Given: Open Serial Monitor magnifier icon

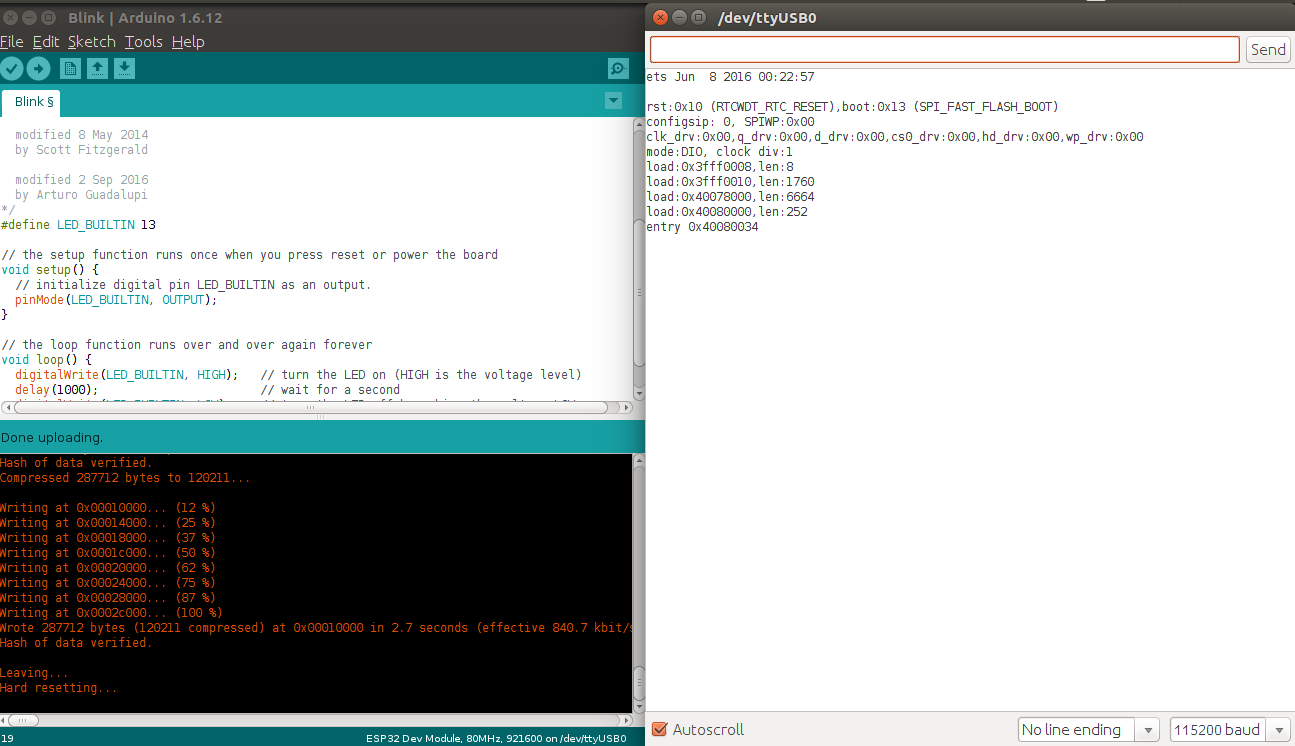Looking at the screenshot, I should (618, 68).
